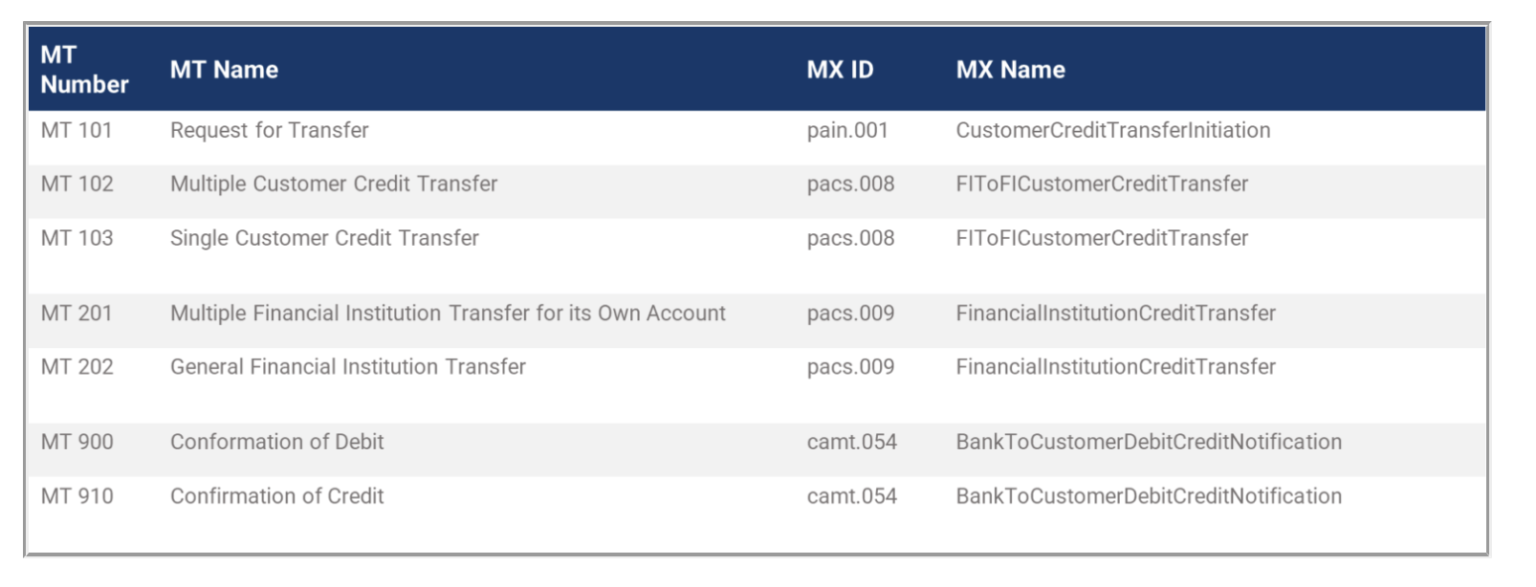The width and height of the screenshot is (1536, 587).
Task: Click CustomerCreditTransferInitiation text
Action: 1113,130
